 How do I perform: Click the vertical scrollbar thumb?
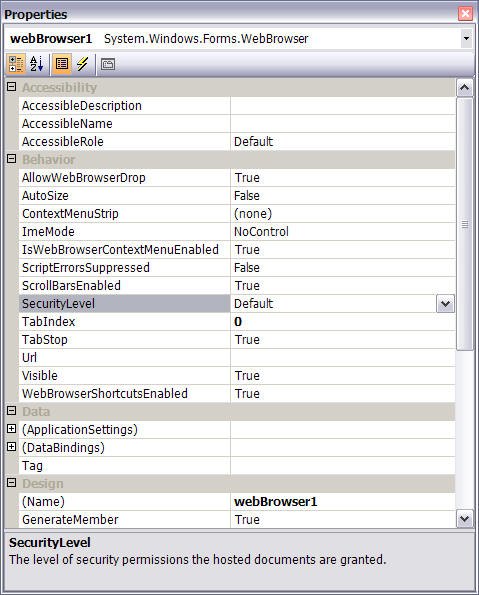465,224
